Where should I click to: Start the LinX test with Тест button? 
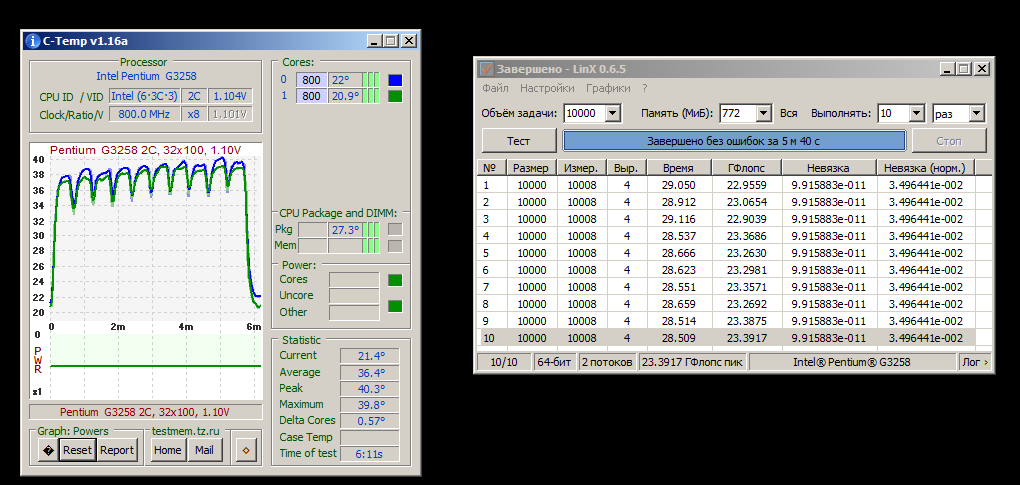518,140
